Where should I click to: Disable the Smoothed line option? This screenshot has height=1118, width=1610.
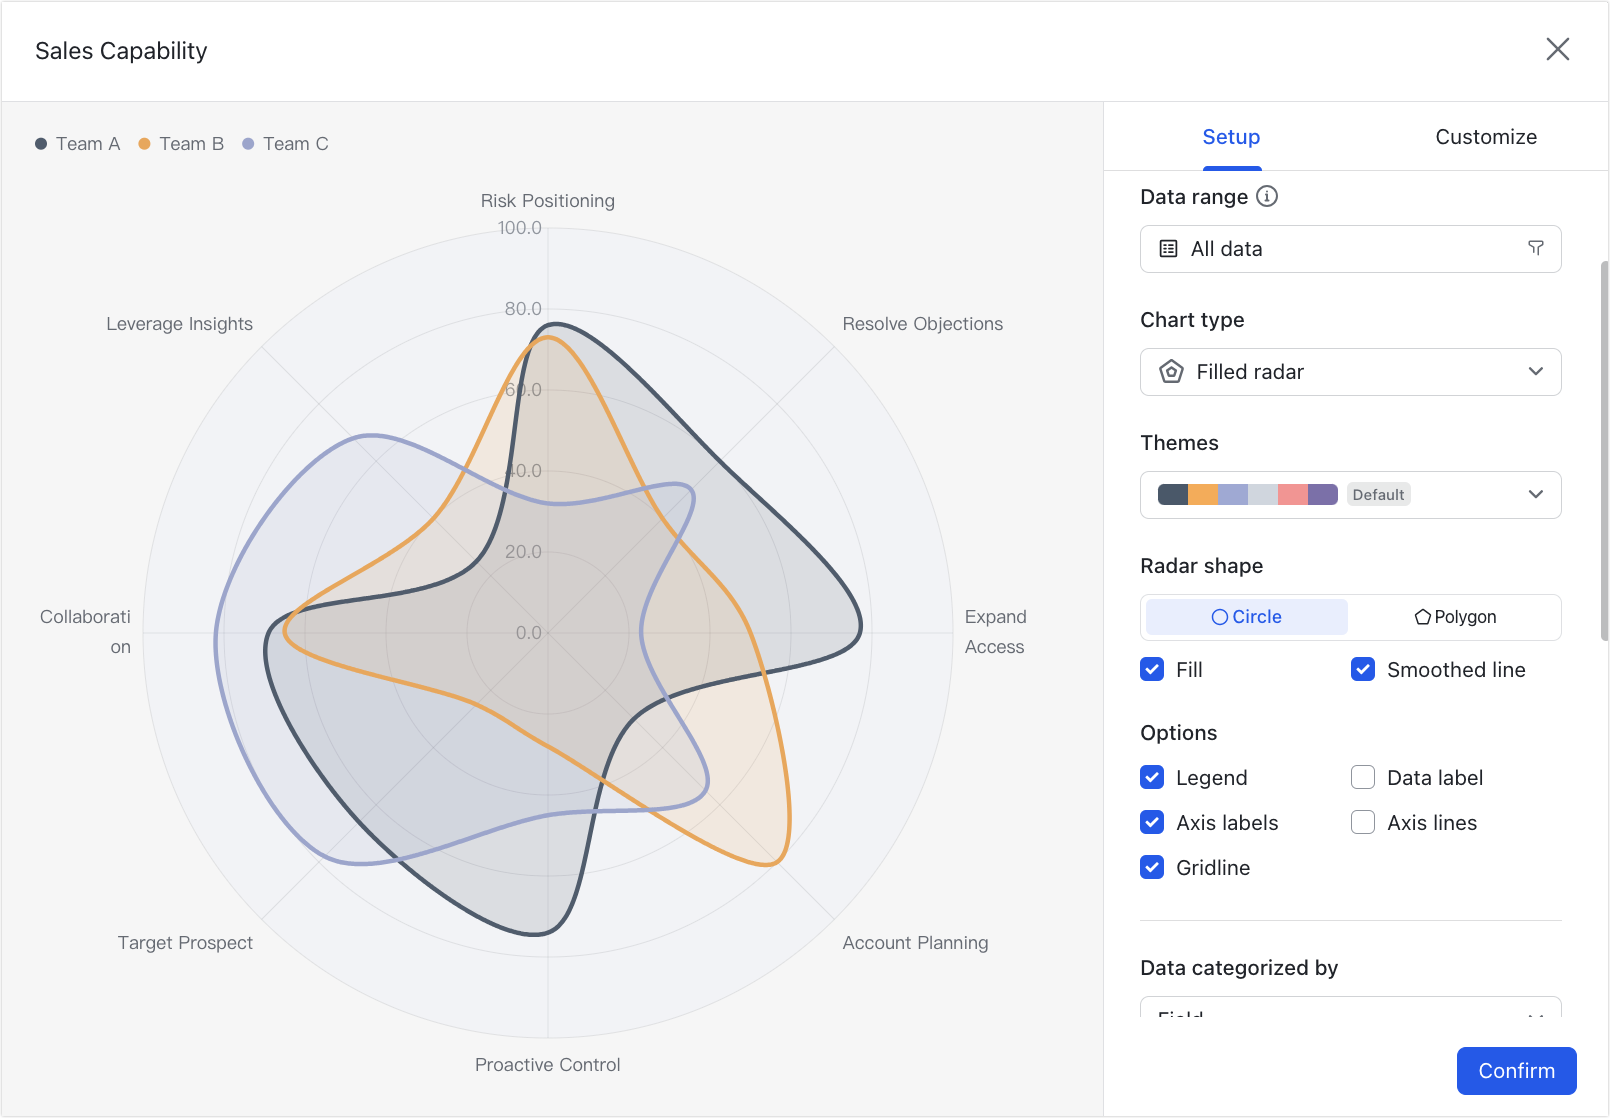click(x=1363, y=669)
